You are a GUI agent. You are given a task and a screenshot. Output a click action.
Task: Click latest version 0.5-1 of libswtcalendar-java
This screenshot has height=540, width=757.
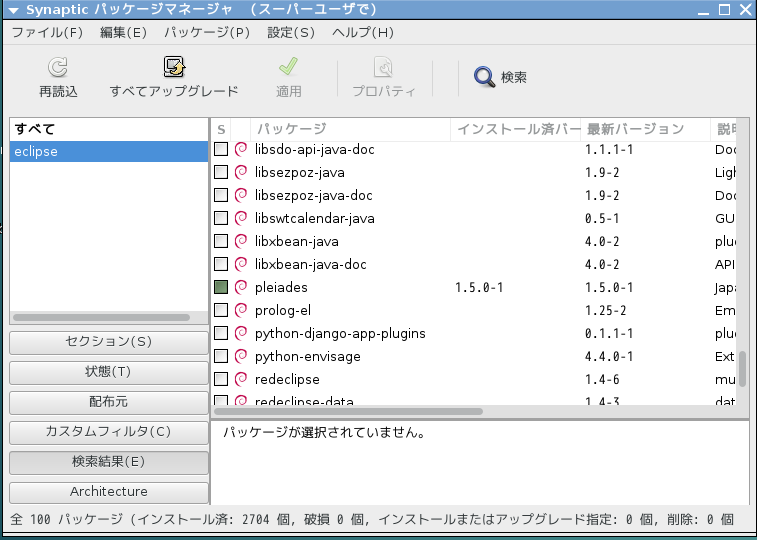pyautogui.click(x=602, y=219)
